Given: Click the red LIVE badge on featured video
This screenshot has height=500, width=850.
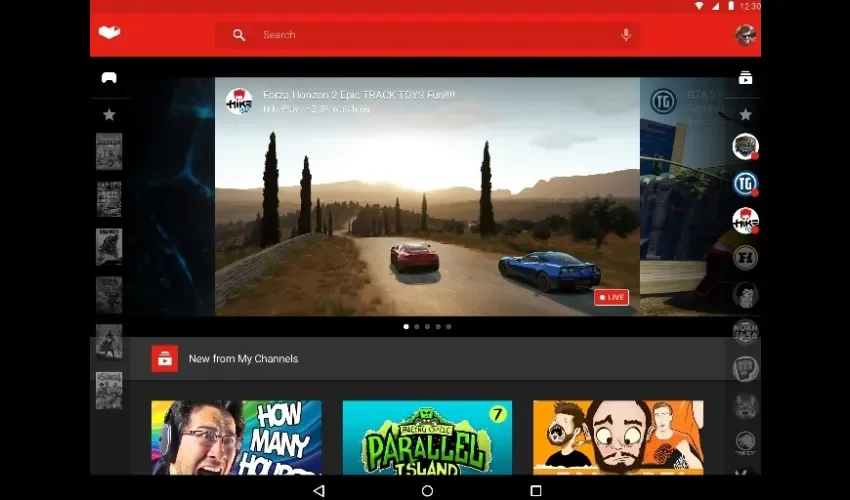Looking at the screenshot, I should pos(611,297).
